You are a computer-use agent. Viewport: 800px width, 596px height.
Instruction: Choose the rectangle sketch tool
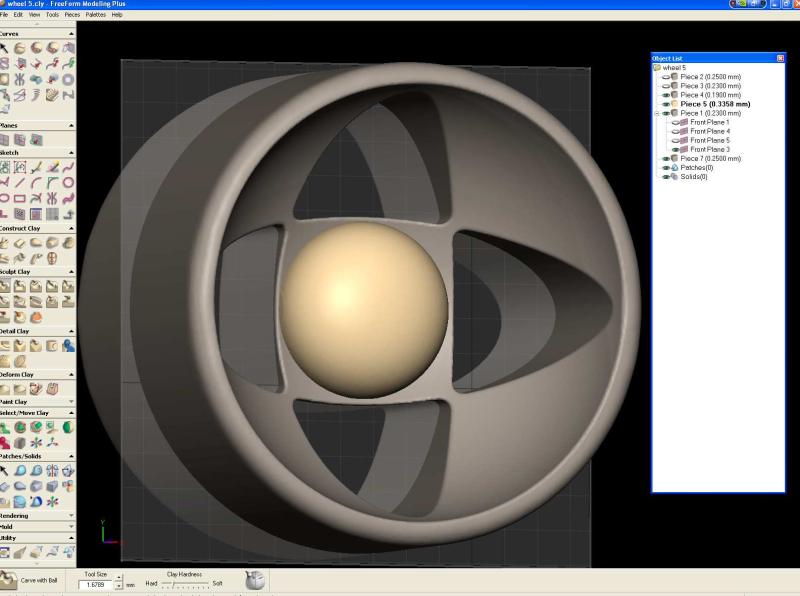click(x=22, y=198)
